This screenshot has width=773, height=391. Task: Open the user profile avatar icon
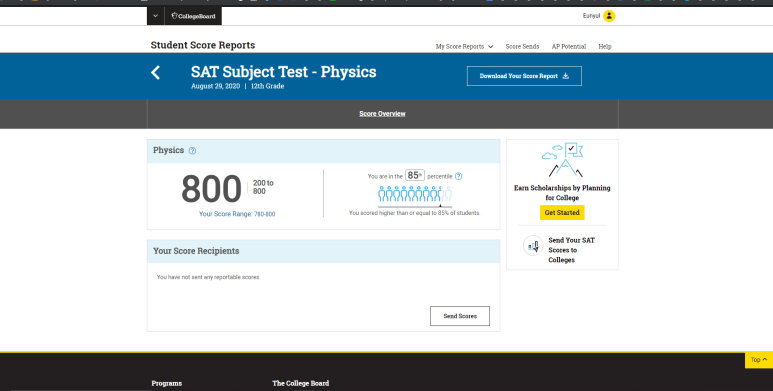click(x=609, y=16)
